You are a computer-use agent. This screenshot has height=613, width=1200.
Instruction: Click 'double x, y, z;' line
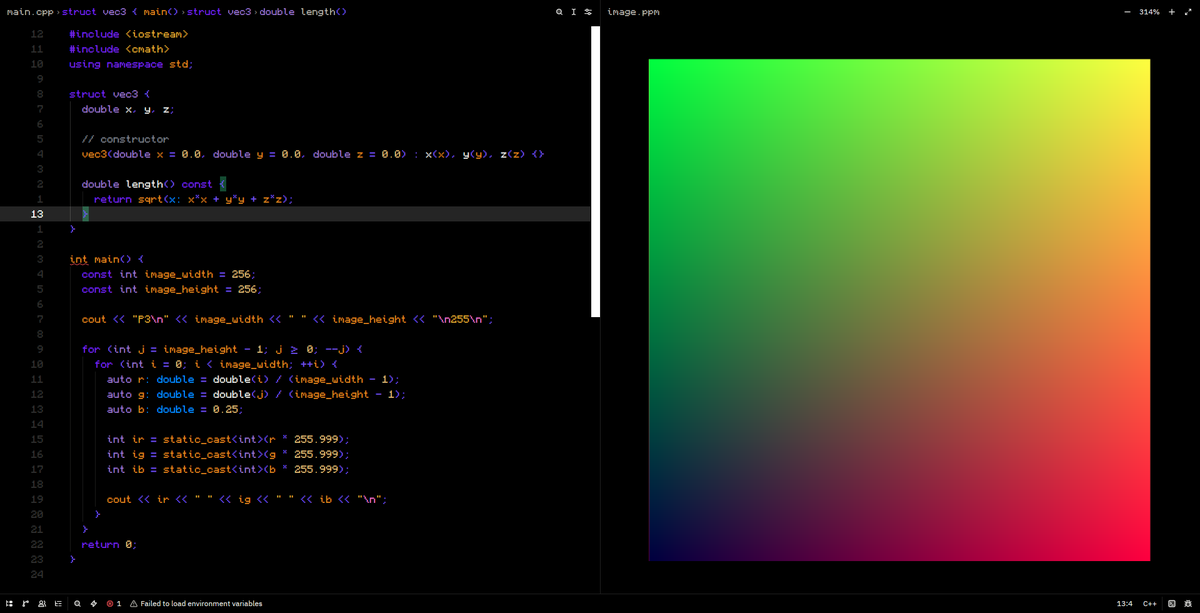[128, 109]
